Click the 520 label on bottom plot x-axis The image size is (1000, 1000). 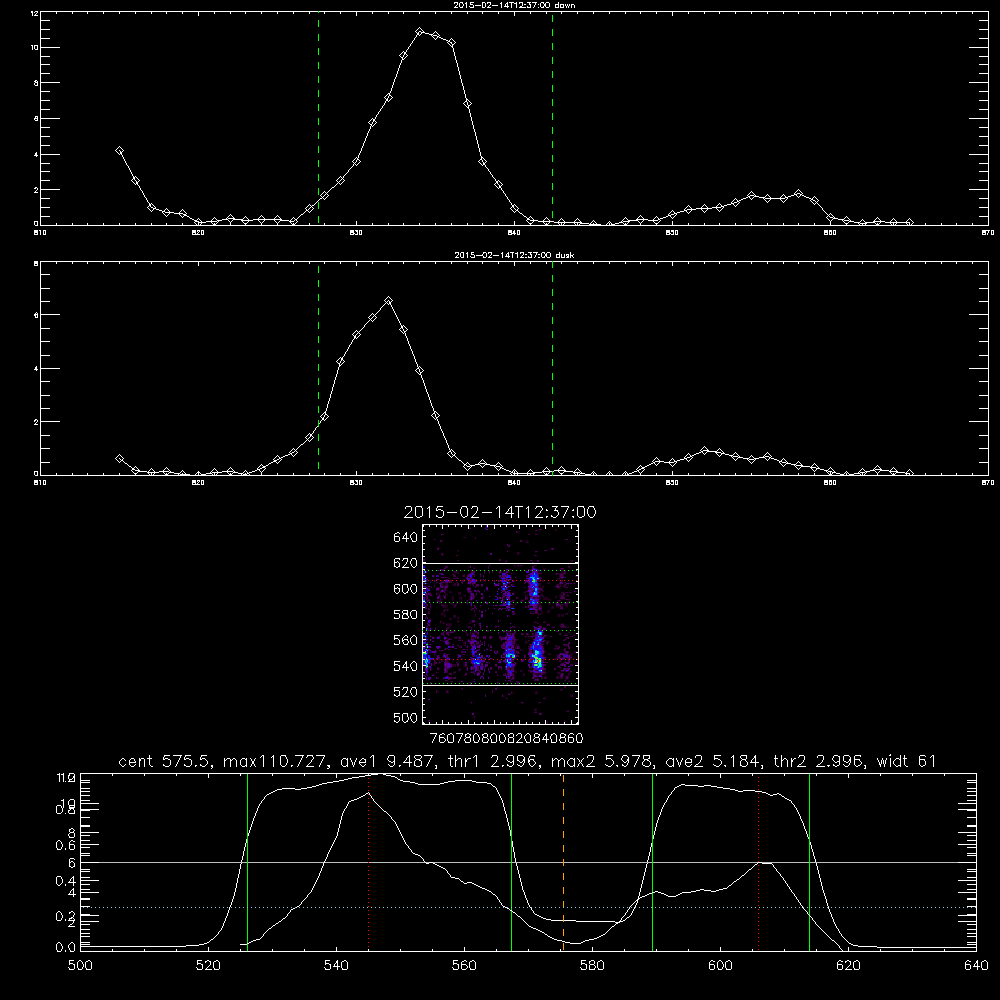[208, 966]
